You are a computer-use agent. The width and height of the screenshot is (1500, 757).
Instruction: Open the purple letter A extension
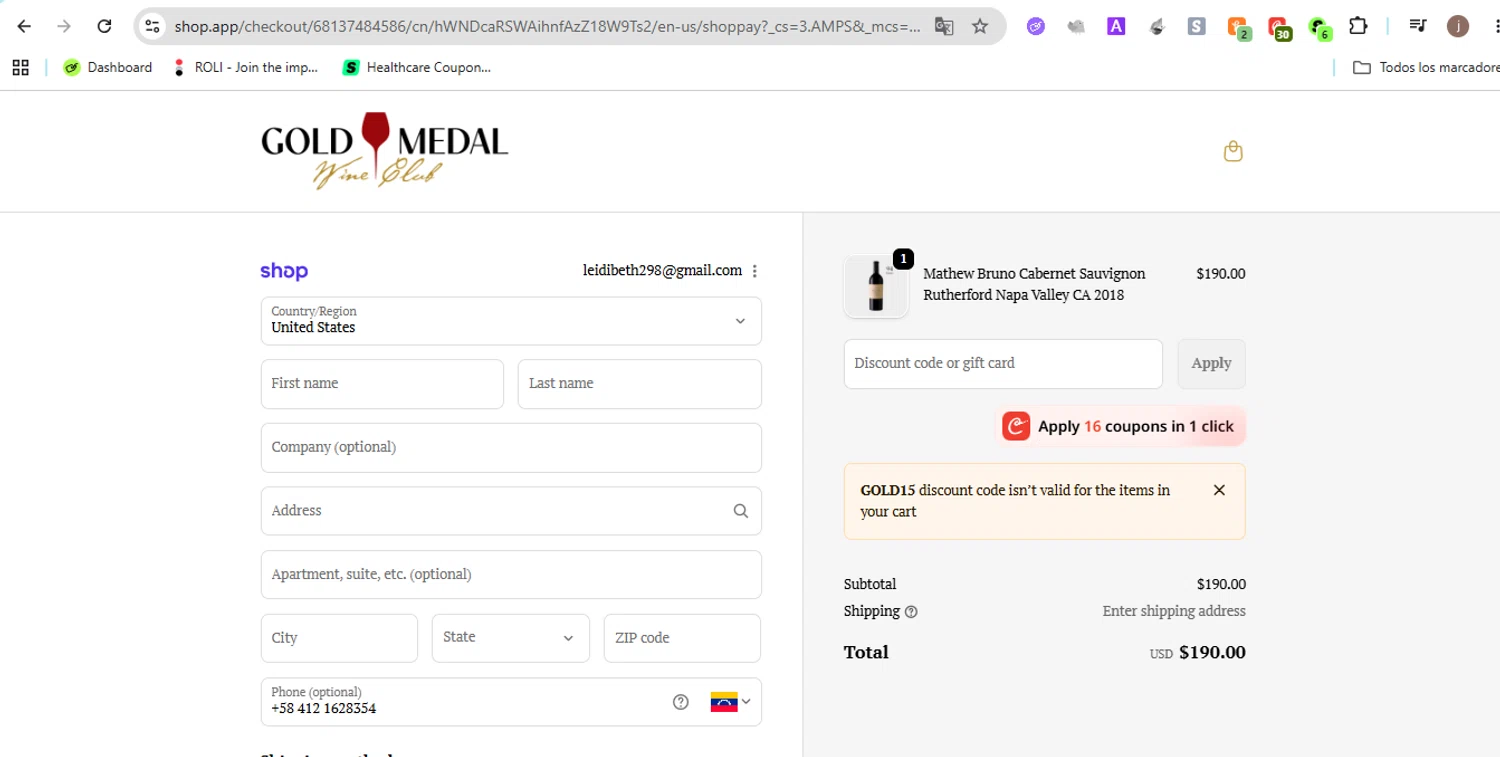(1116, 27)
